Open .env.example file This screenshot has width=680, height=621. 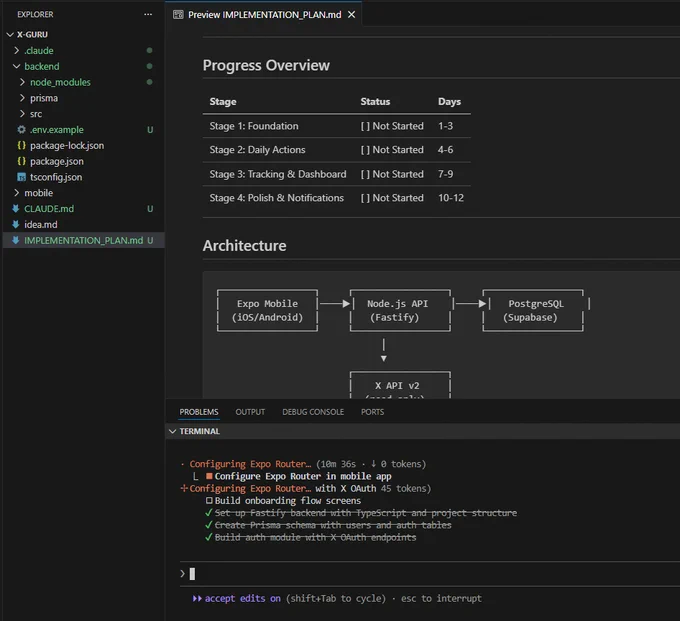57,130
